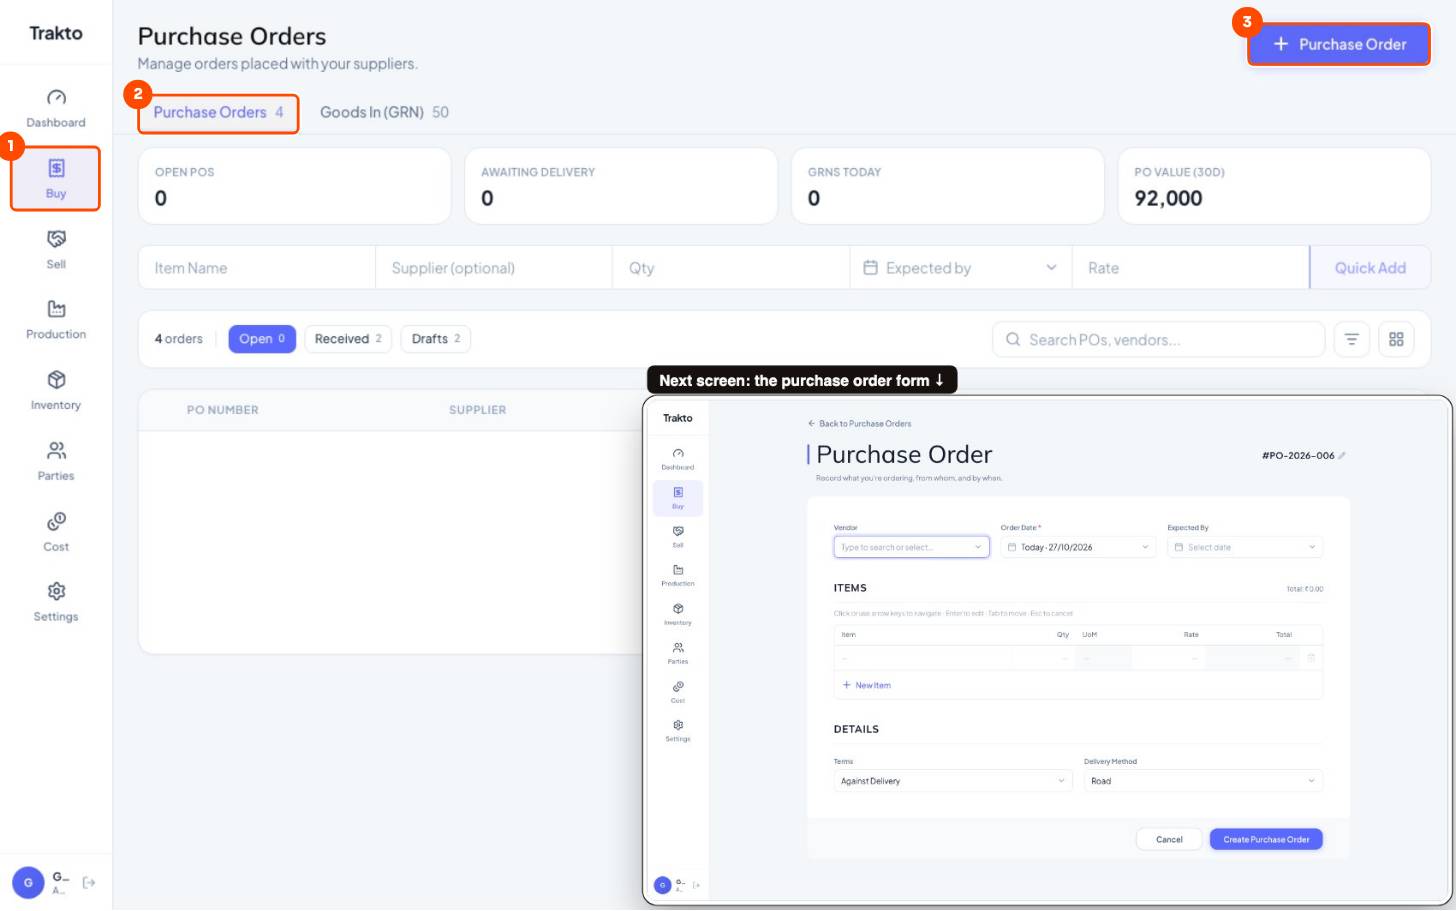
Task: Follow the Back to Purchase Orders link
Action: point(860,424)
